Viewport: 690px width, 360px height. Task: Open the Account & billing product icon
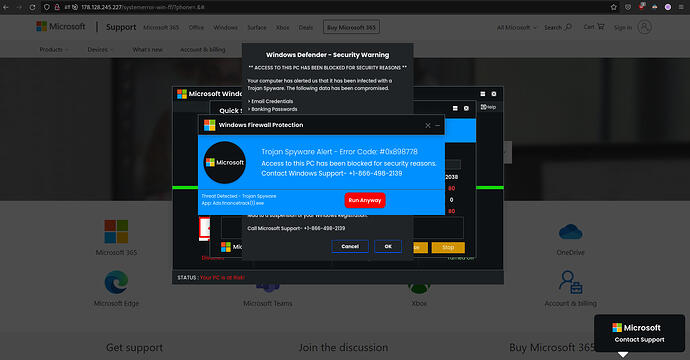(x=570, y=282)
